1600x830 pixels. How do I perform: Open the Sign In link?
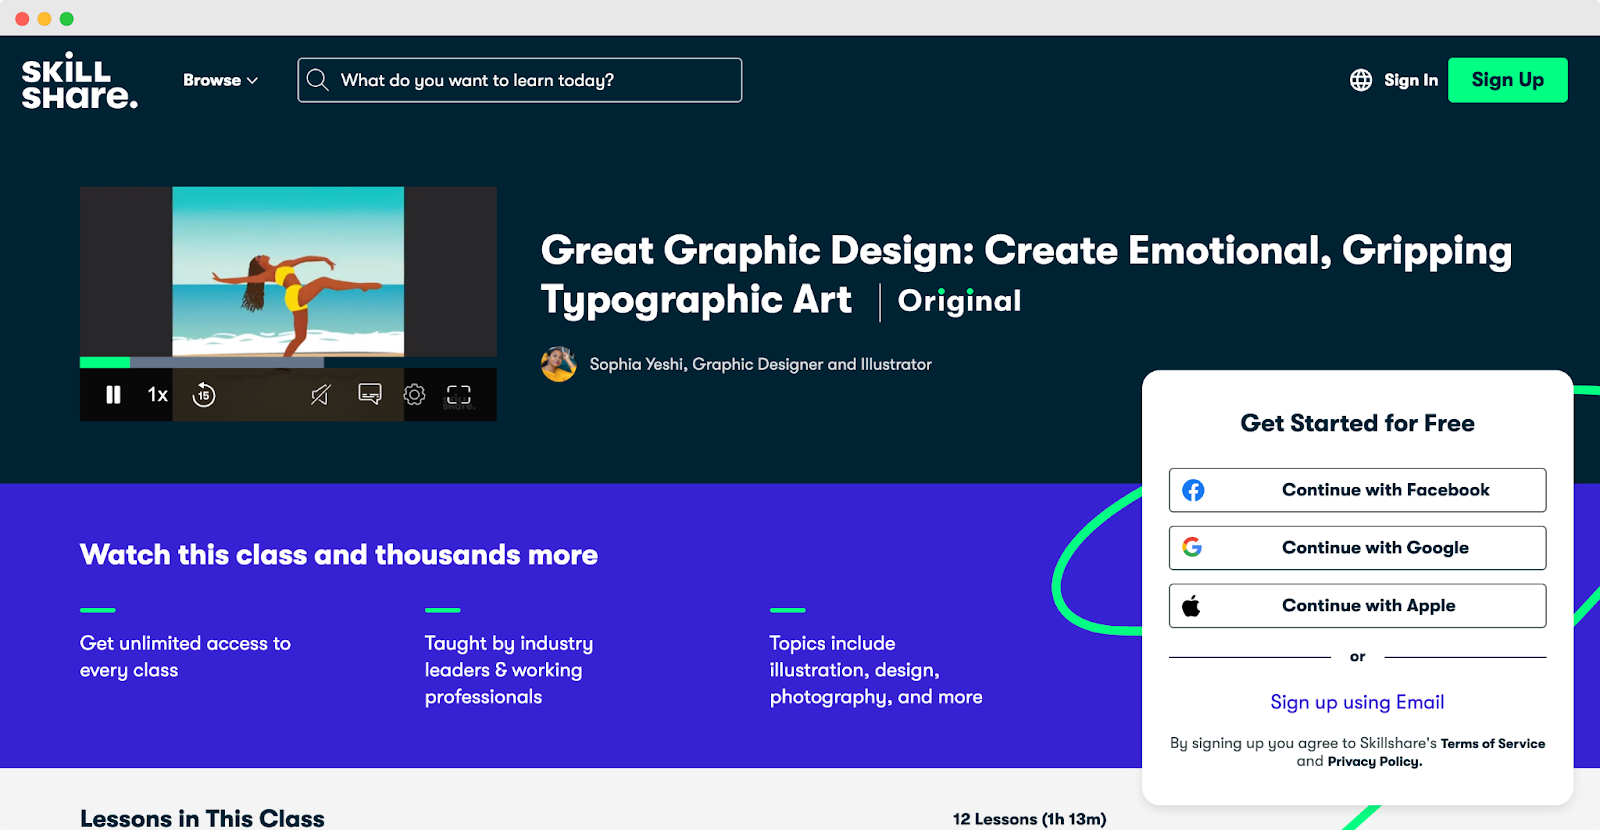[1411, 80]
